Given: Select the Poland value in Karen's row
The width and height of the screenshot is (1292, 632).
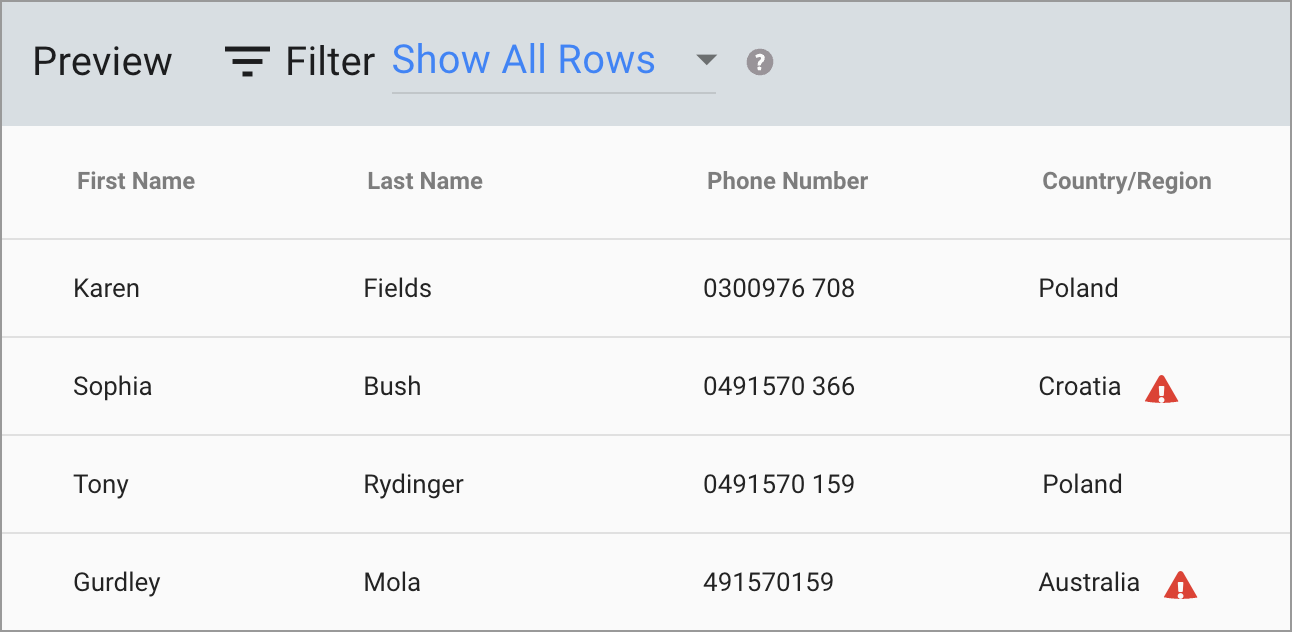Looking at the screenshot, I should click(x=1078, y=288).
